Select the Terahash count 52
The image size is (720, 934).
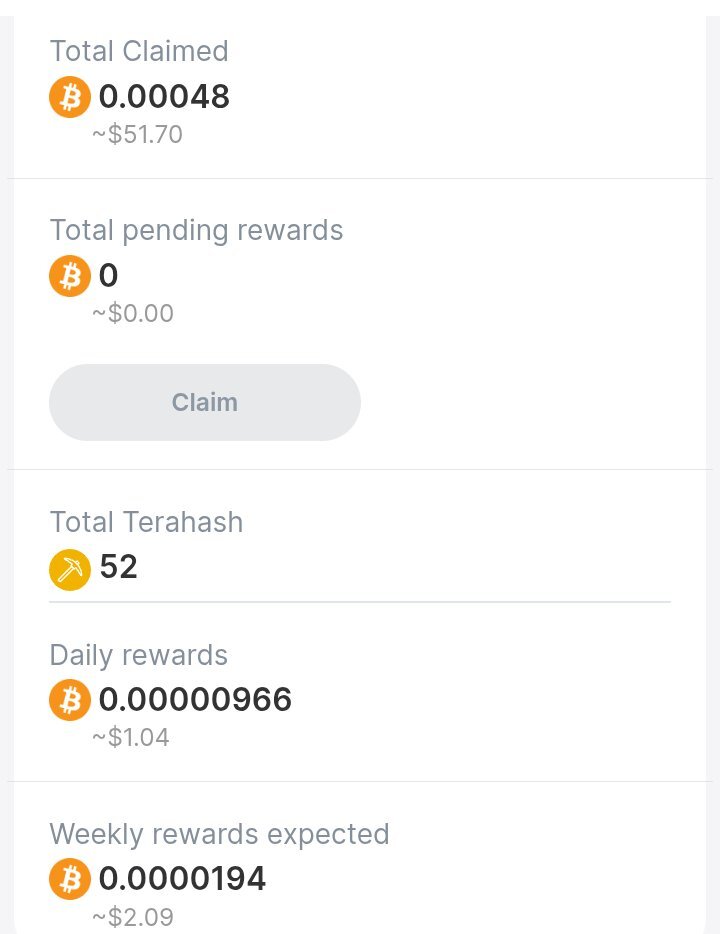point(119,566)
